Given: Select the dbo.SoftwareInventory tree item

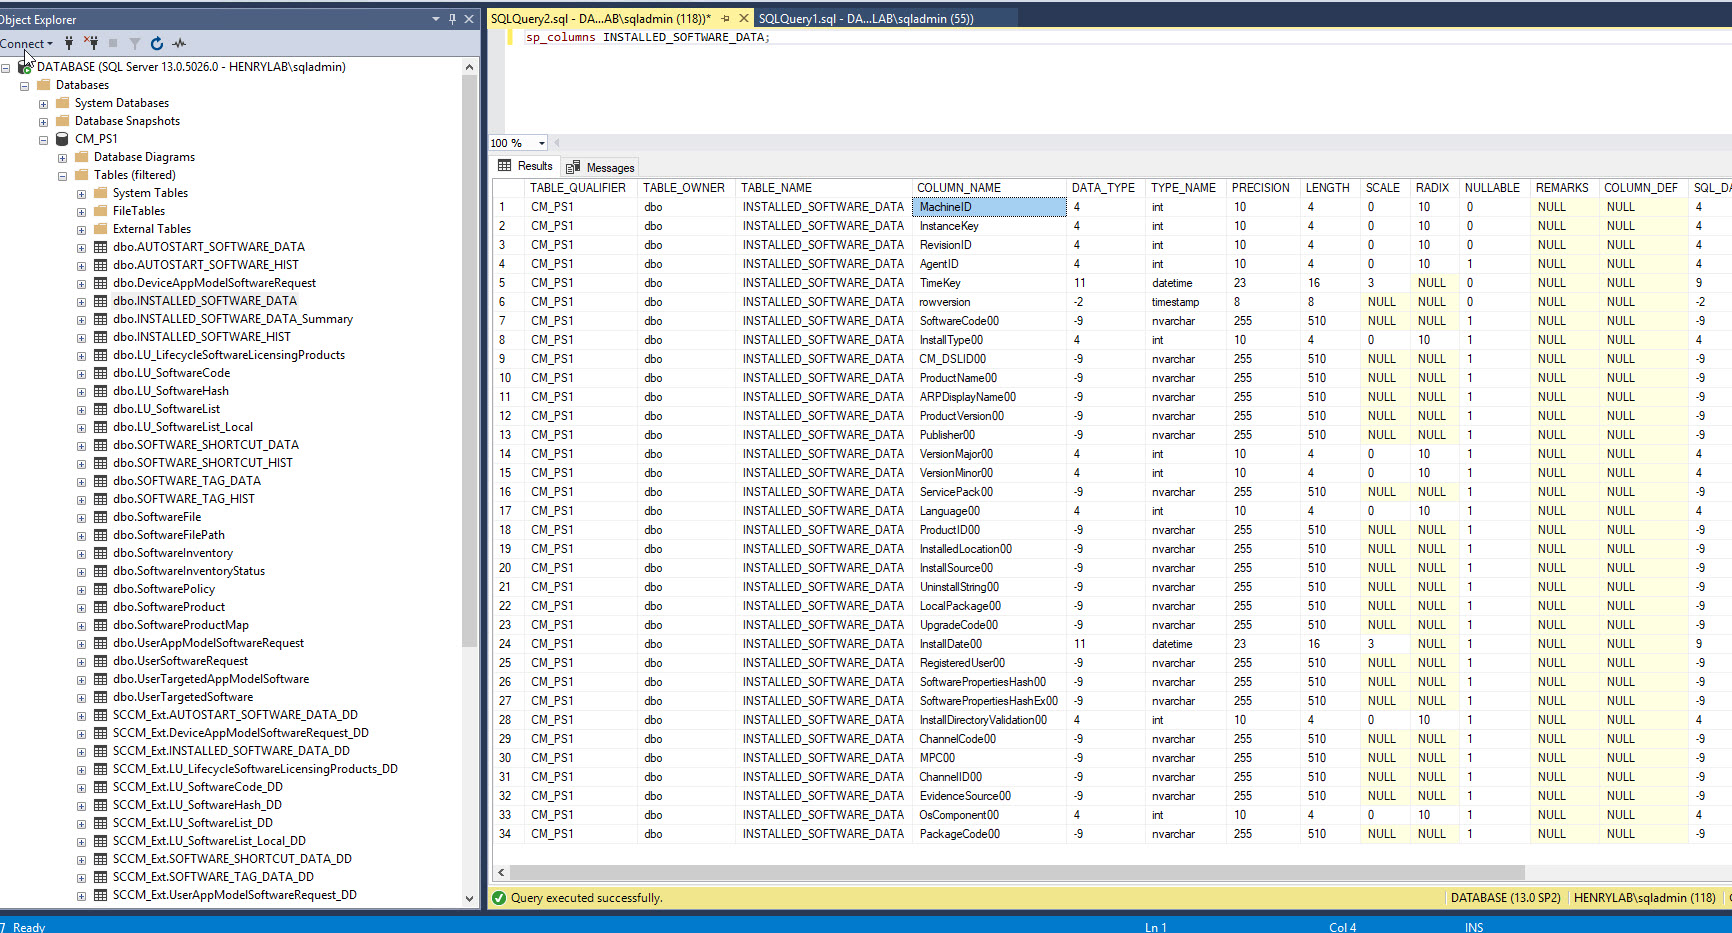Looking at the screenshot, I should (173, 552).
